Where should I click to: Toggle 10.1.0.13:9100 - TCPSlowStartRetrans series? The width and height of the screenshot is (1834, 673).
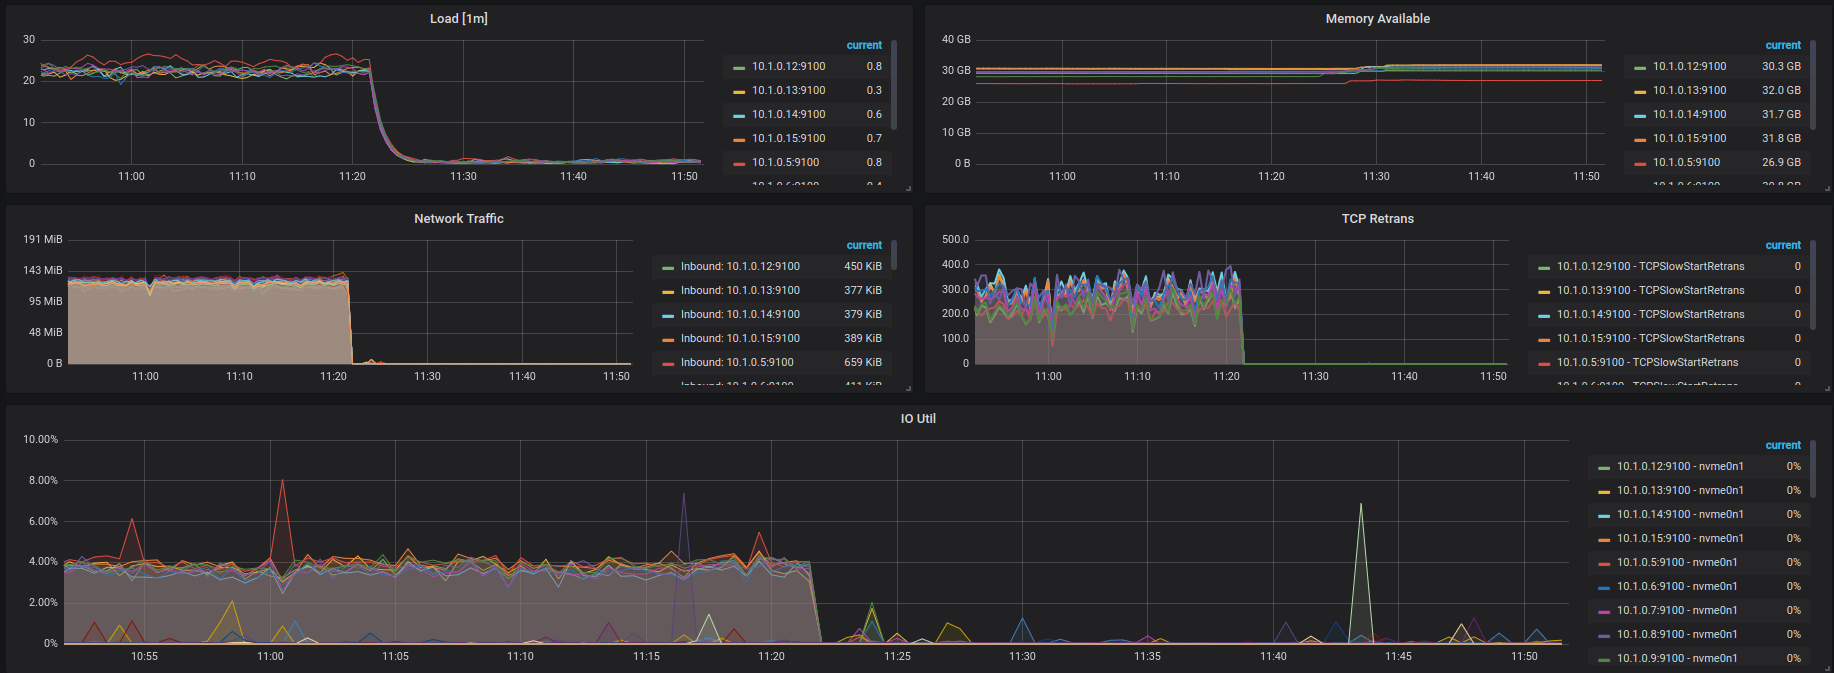[1650, 290]
